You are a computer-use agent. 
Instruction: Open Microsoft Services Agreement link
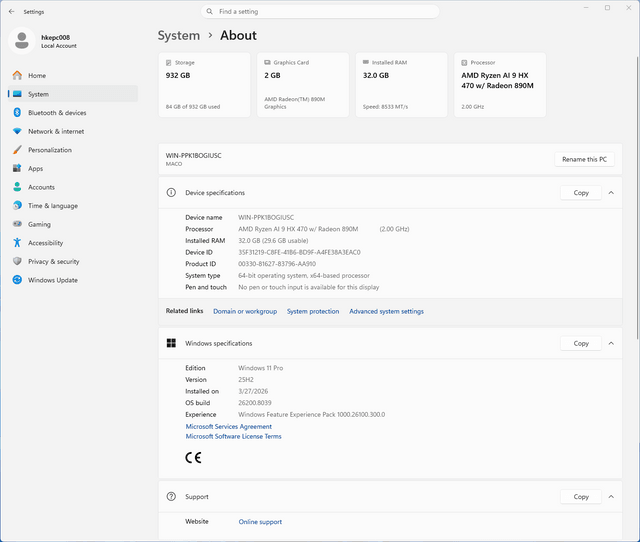(229, 426)
